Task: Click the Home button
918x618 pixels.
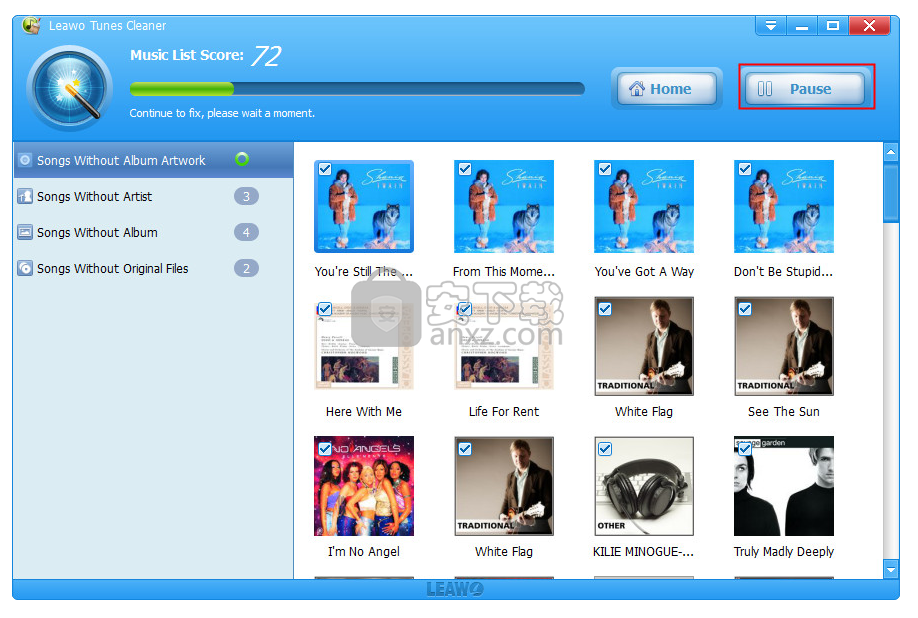Action: [x=667, y=88]
